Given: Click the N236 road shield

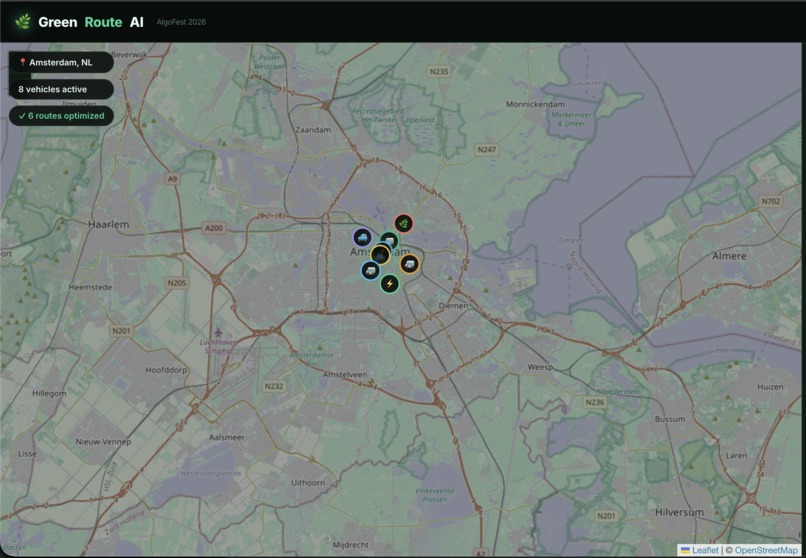Looking at the screenshot, I should 595,402.
